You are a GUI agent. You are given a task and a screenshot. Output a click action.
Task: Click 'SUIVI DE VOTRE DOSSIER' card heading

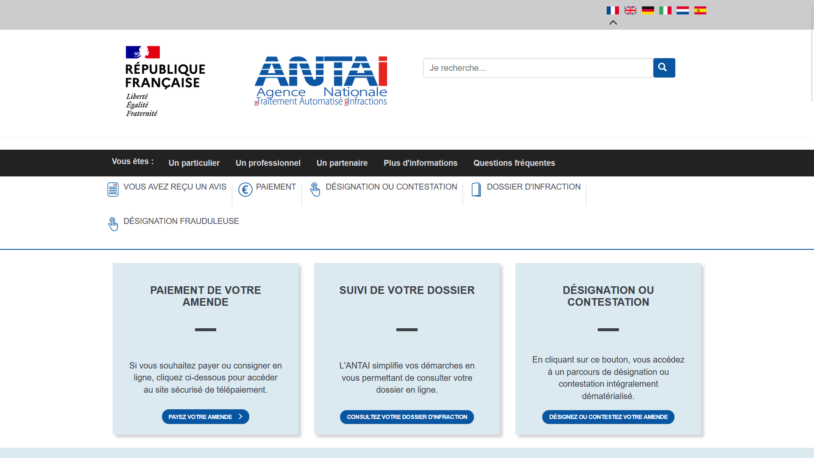tap(407, 290)
